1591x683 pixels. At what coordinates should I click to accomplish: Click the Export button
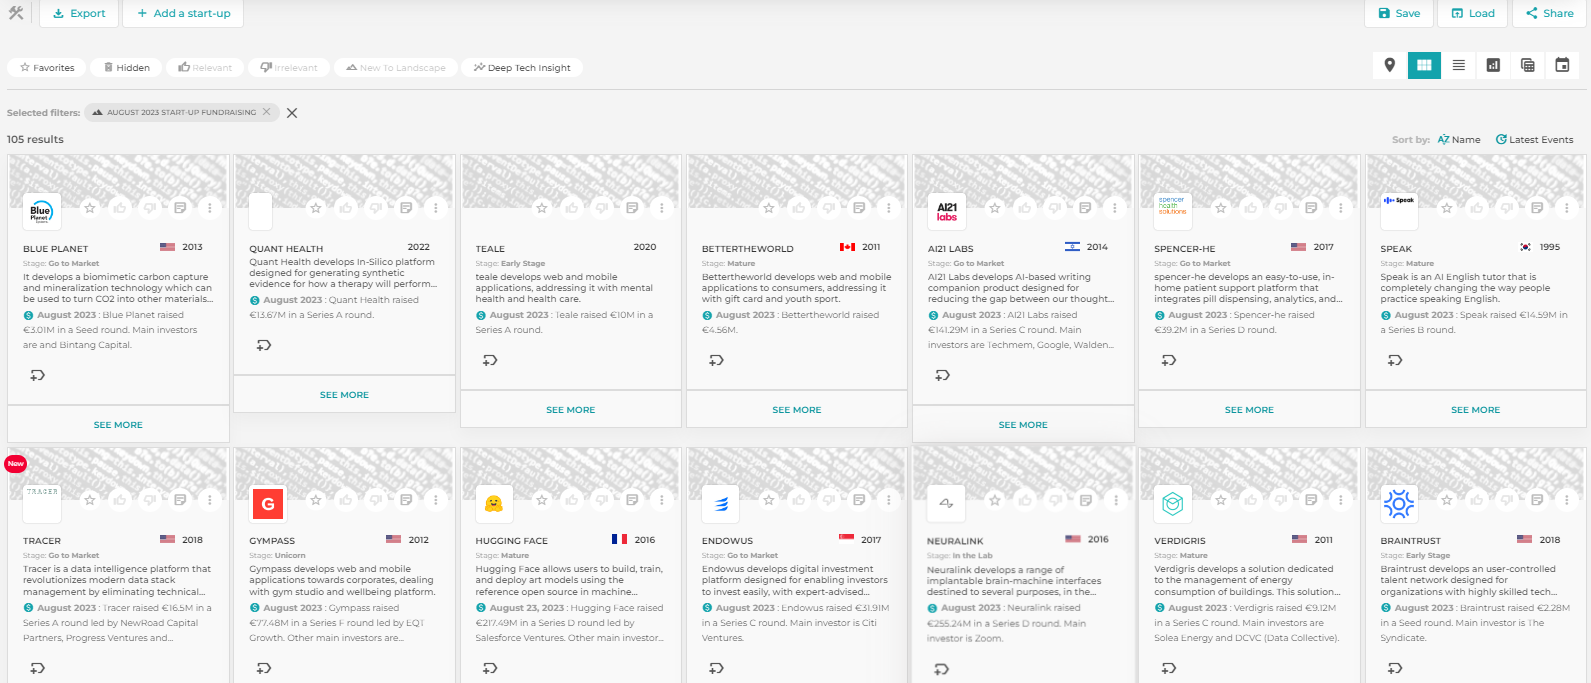click(x=79, y=14)
